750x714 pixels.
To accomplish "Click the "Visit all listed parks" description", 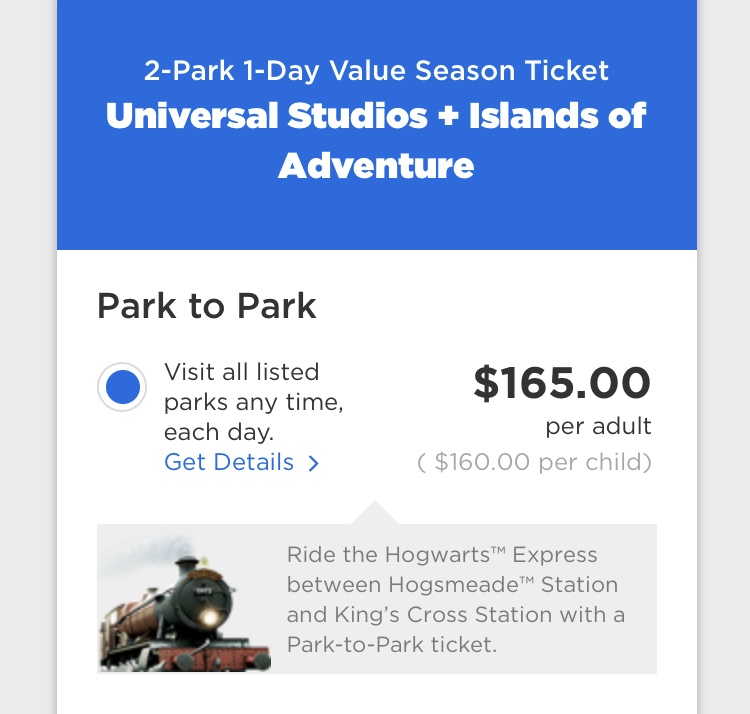I will tap(254, 402).
